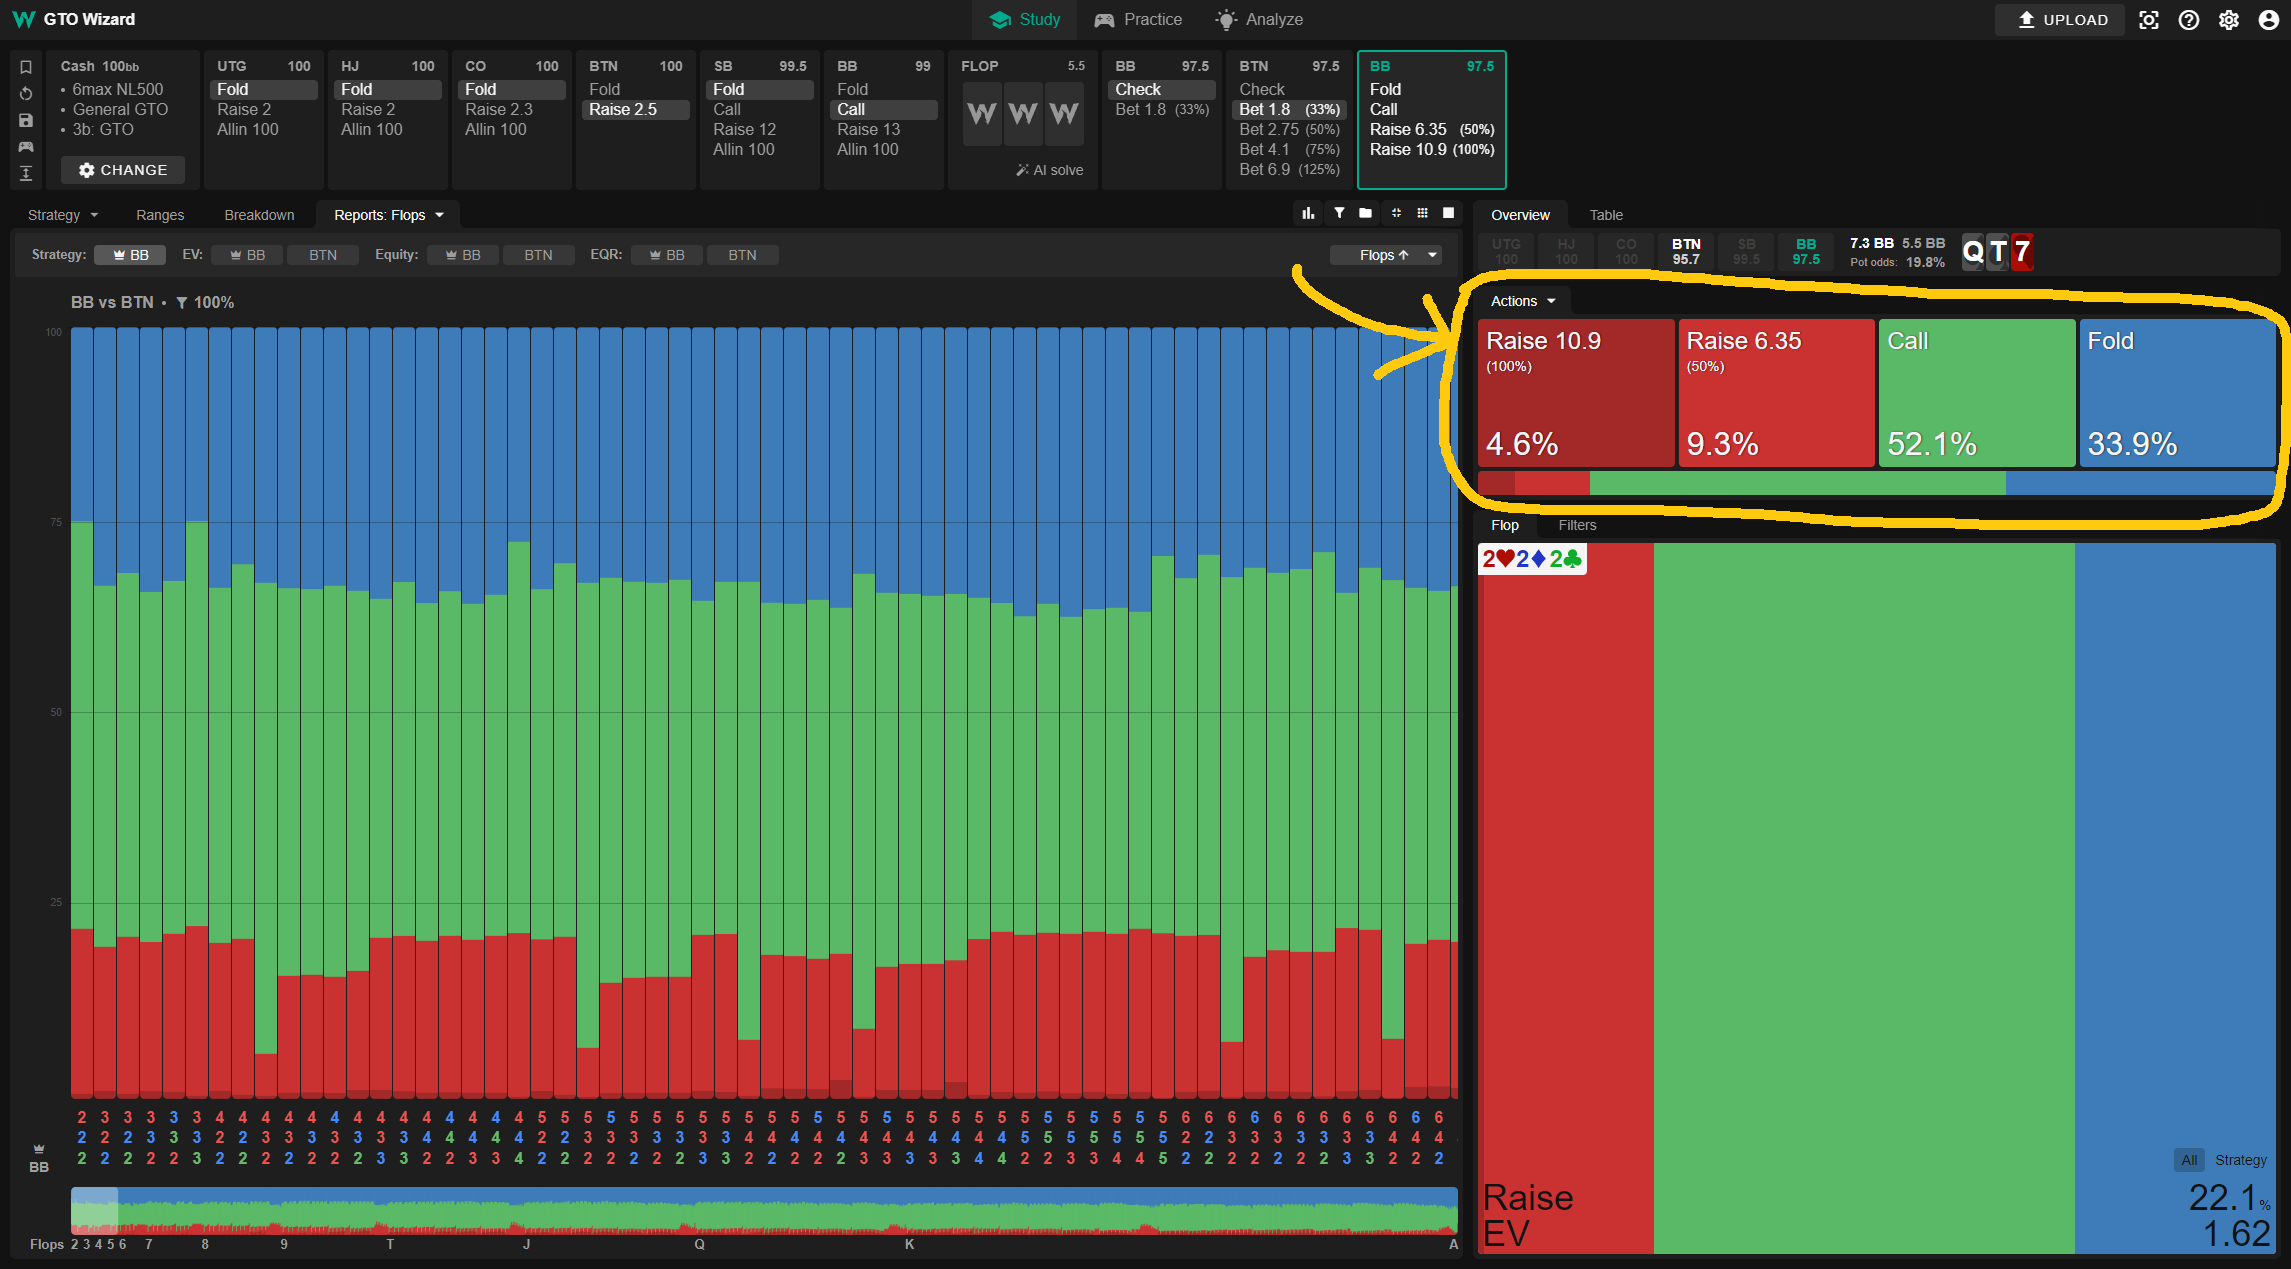Viewport: 2291px width, 1269px height.
Task: Click the UPLOAD button
Action: (x=2061, y=20)
